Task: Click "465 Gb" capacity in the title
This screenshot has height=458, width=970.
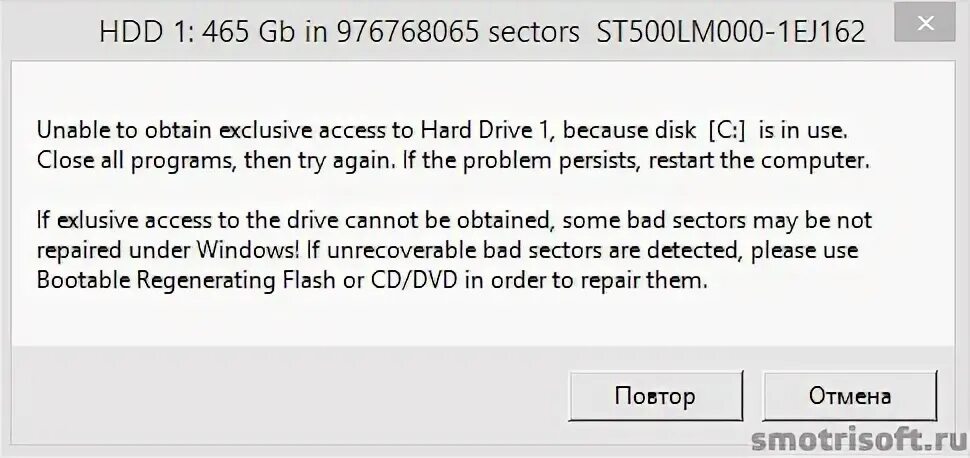Action: click(x=237, y=33)
